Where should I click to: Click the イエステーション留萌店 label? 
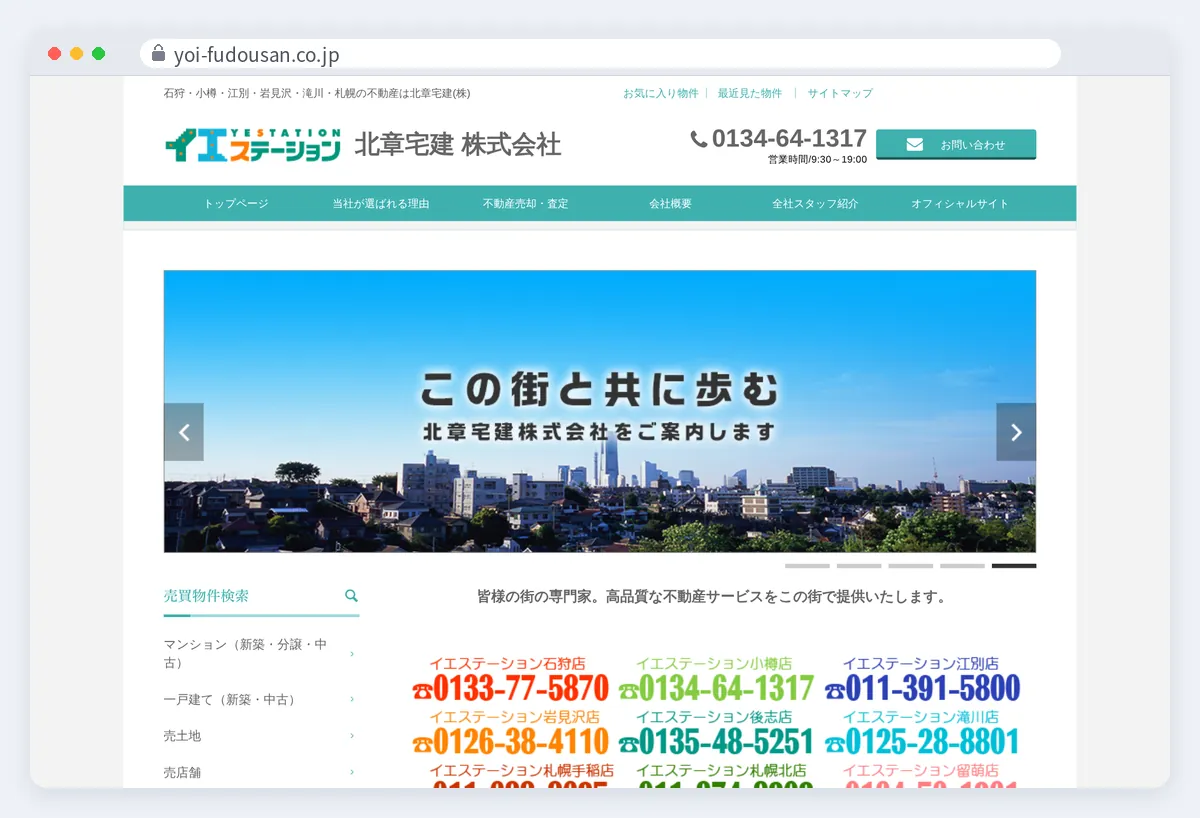tap(920, 770)
